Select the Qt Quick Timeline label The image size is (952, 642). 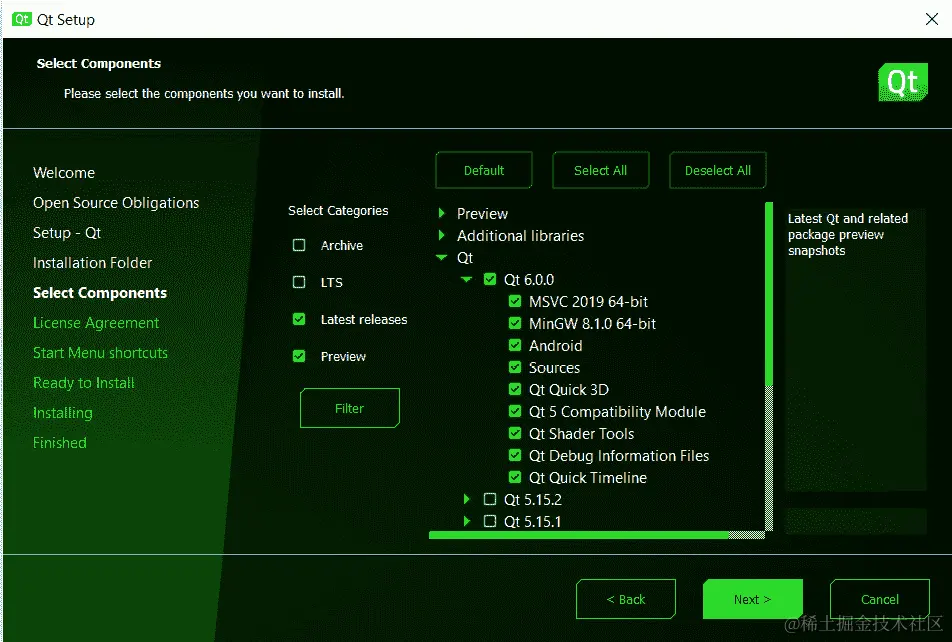[588, 477]
